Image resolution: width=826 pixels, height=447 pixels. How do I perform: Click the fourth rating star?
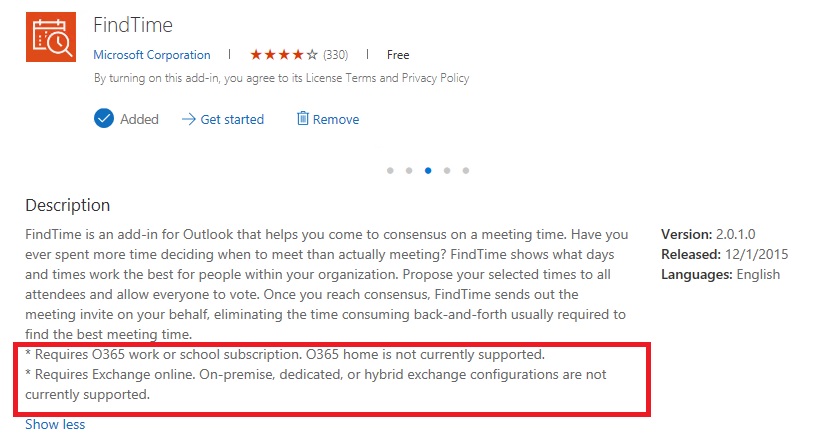[x=298, y=54]
